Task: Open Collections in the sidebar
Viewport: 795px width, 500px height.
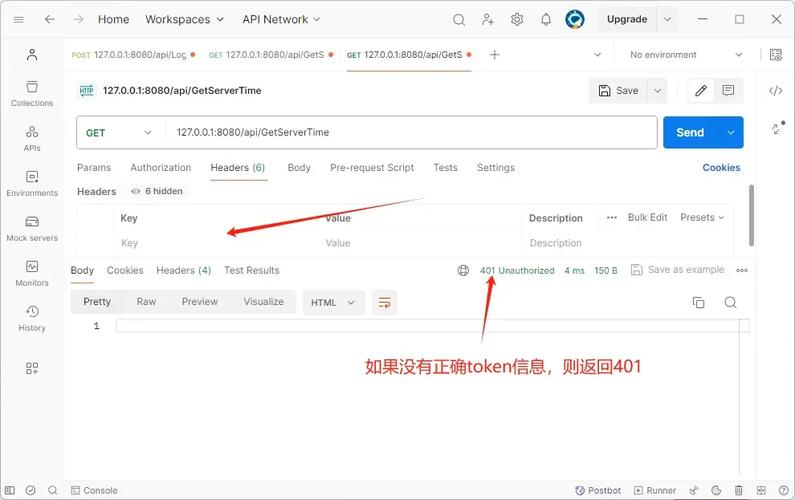Action: coord(32,94)
